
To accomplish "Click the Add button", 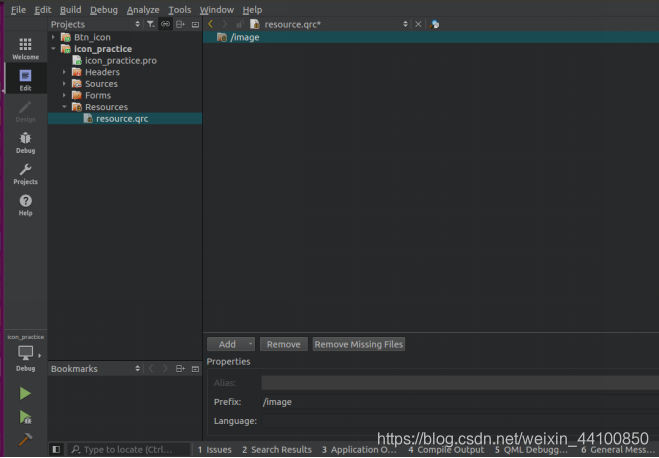I will [227, 344].
